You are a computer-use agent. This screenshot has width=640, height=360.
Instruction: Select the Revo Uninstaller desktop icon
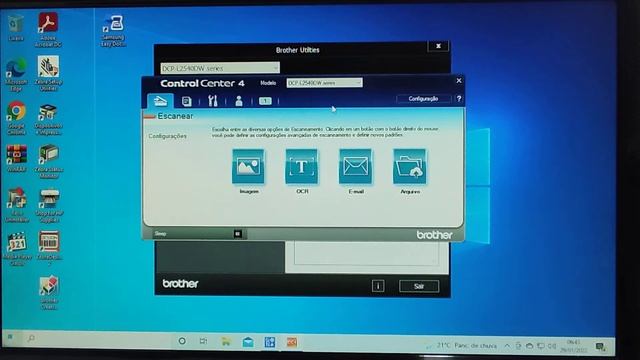coord(17,205)
